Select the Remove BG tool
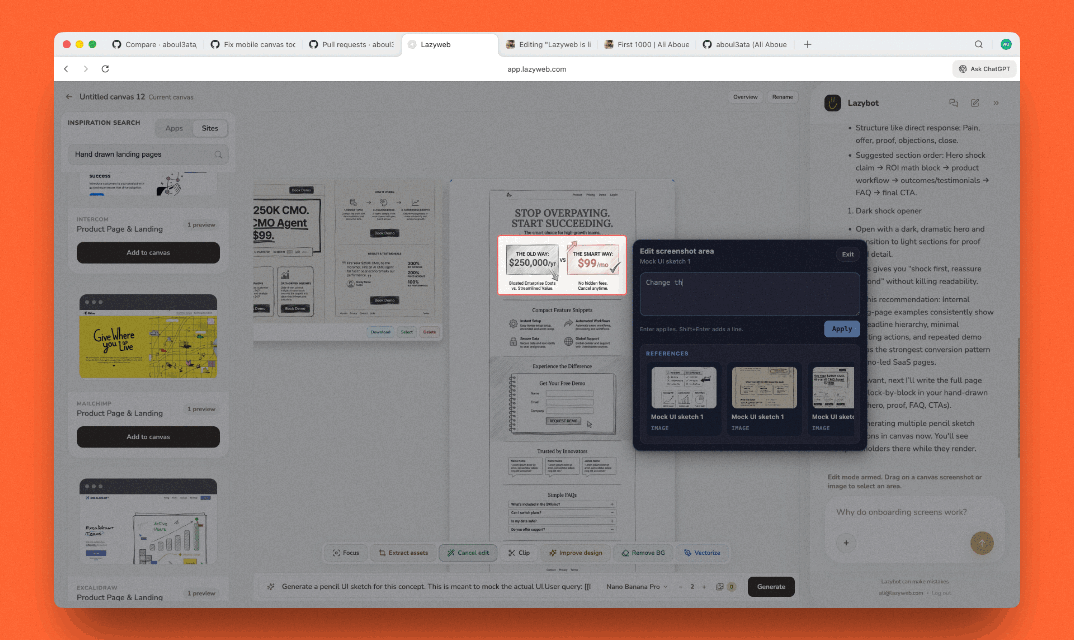Viewport: 1074px width, 640px height. coord(642,553)
